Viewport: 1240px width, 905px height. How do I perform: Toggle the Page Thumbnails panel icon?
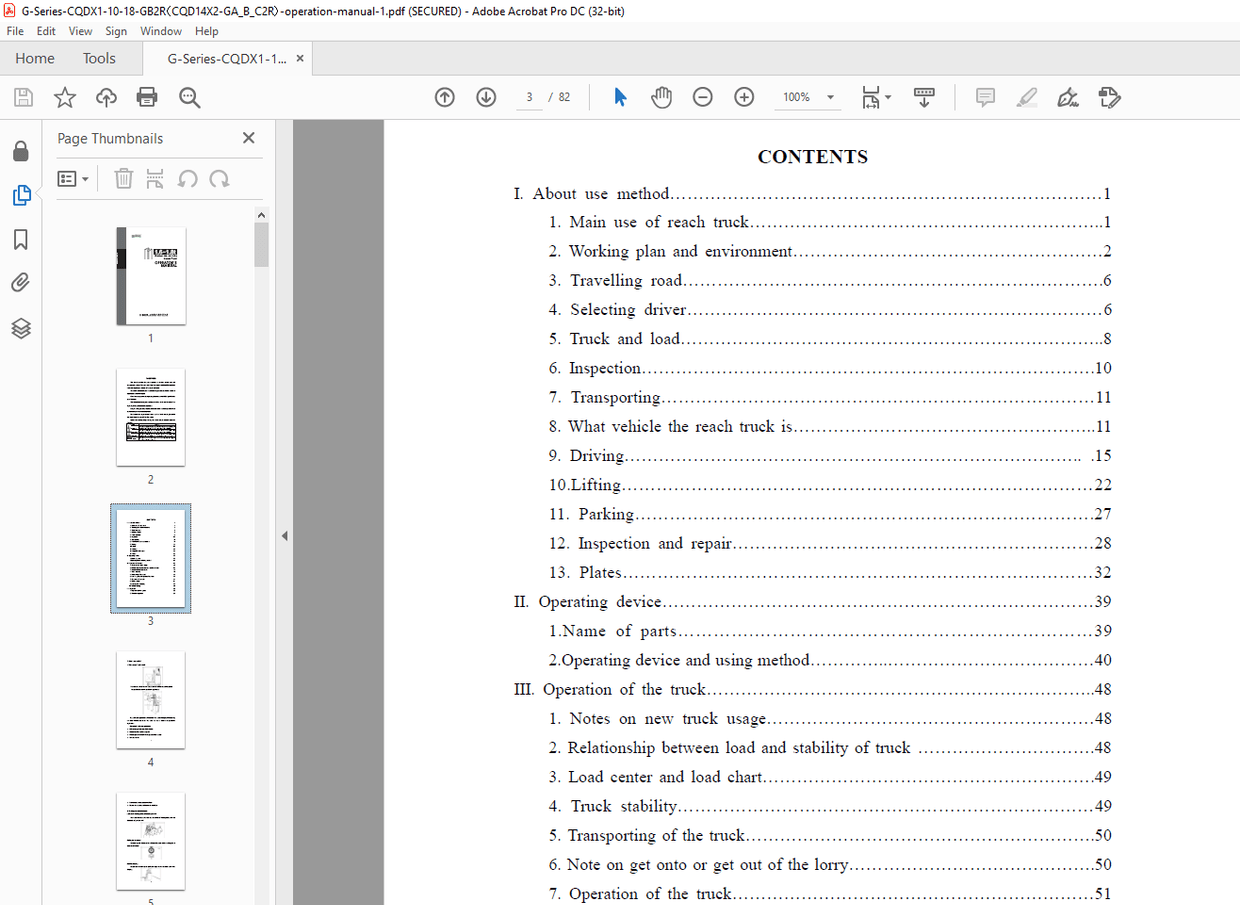(x=21, y=196)
